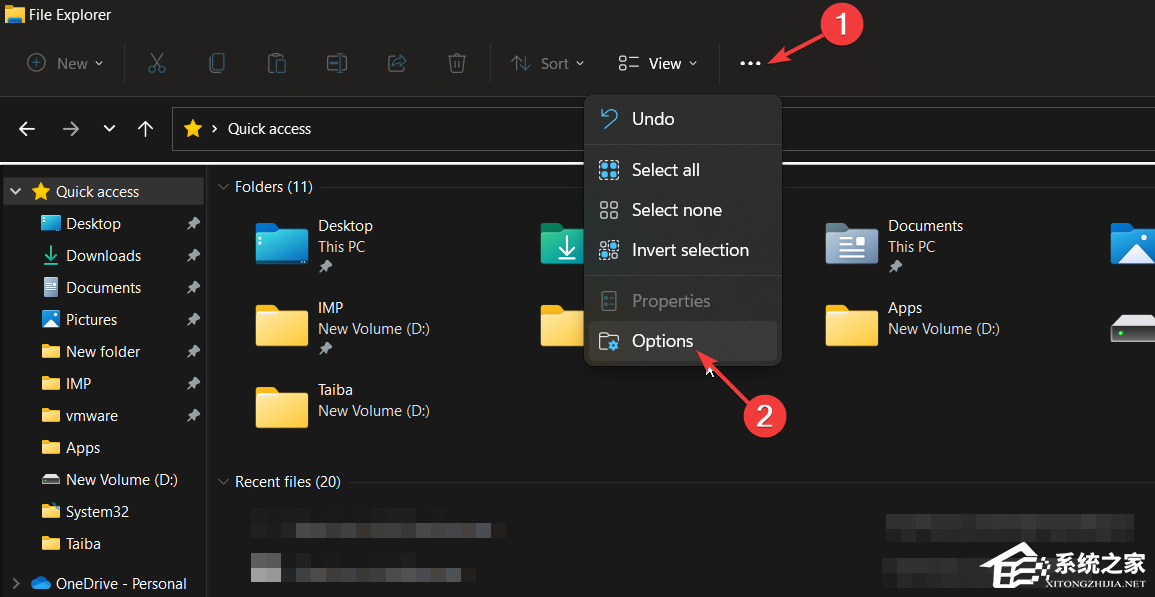1155x597 pixels.
Task: Click the Rename icon in toolbar
Action: click(x=336, y=63)
